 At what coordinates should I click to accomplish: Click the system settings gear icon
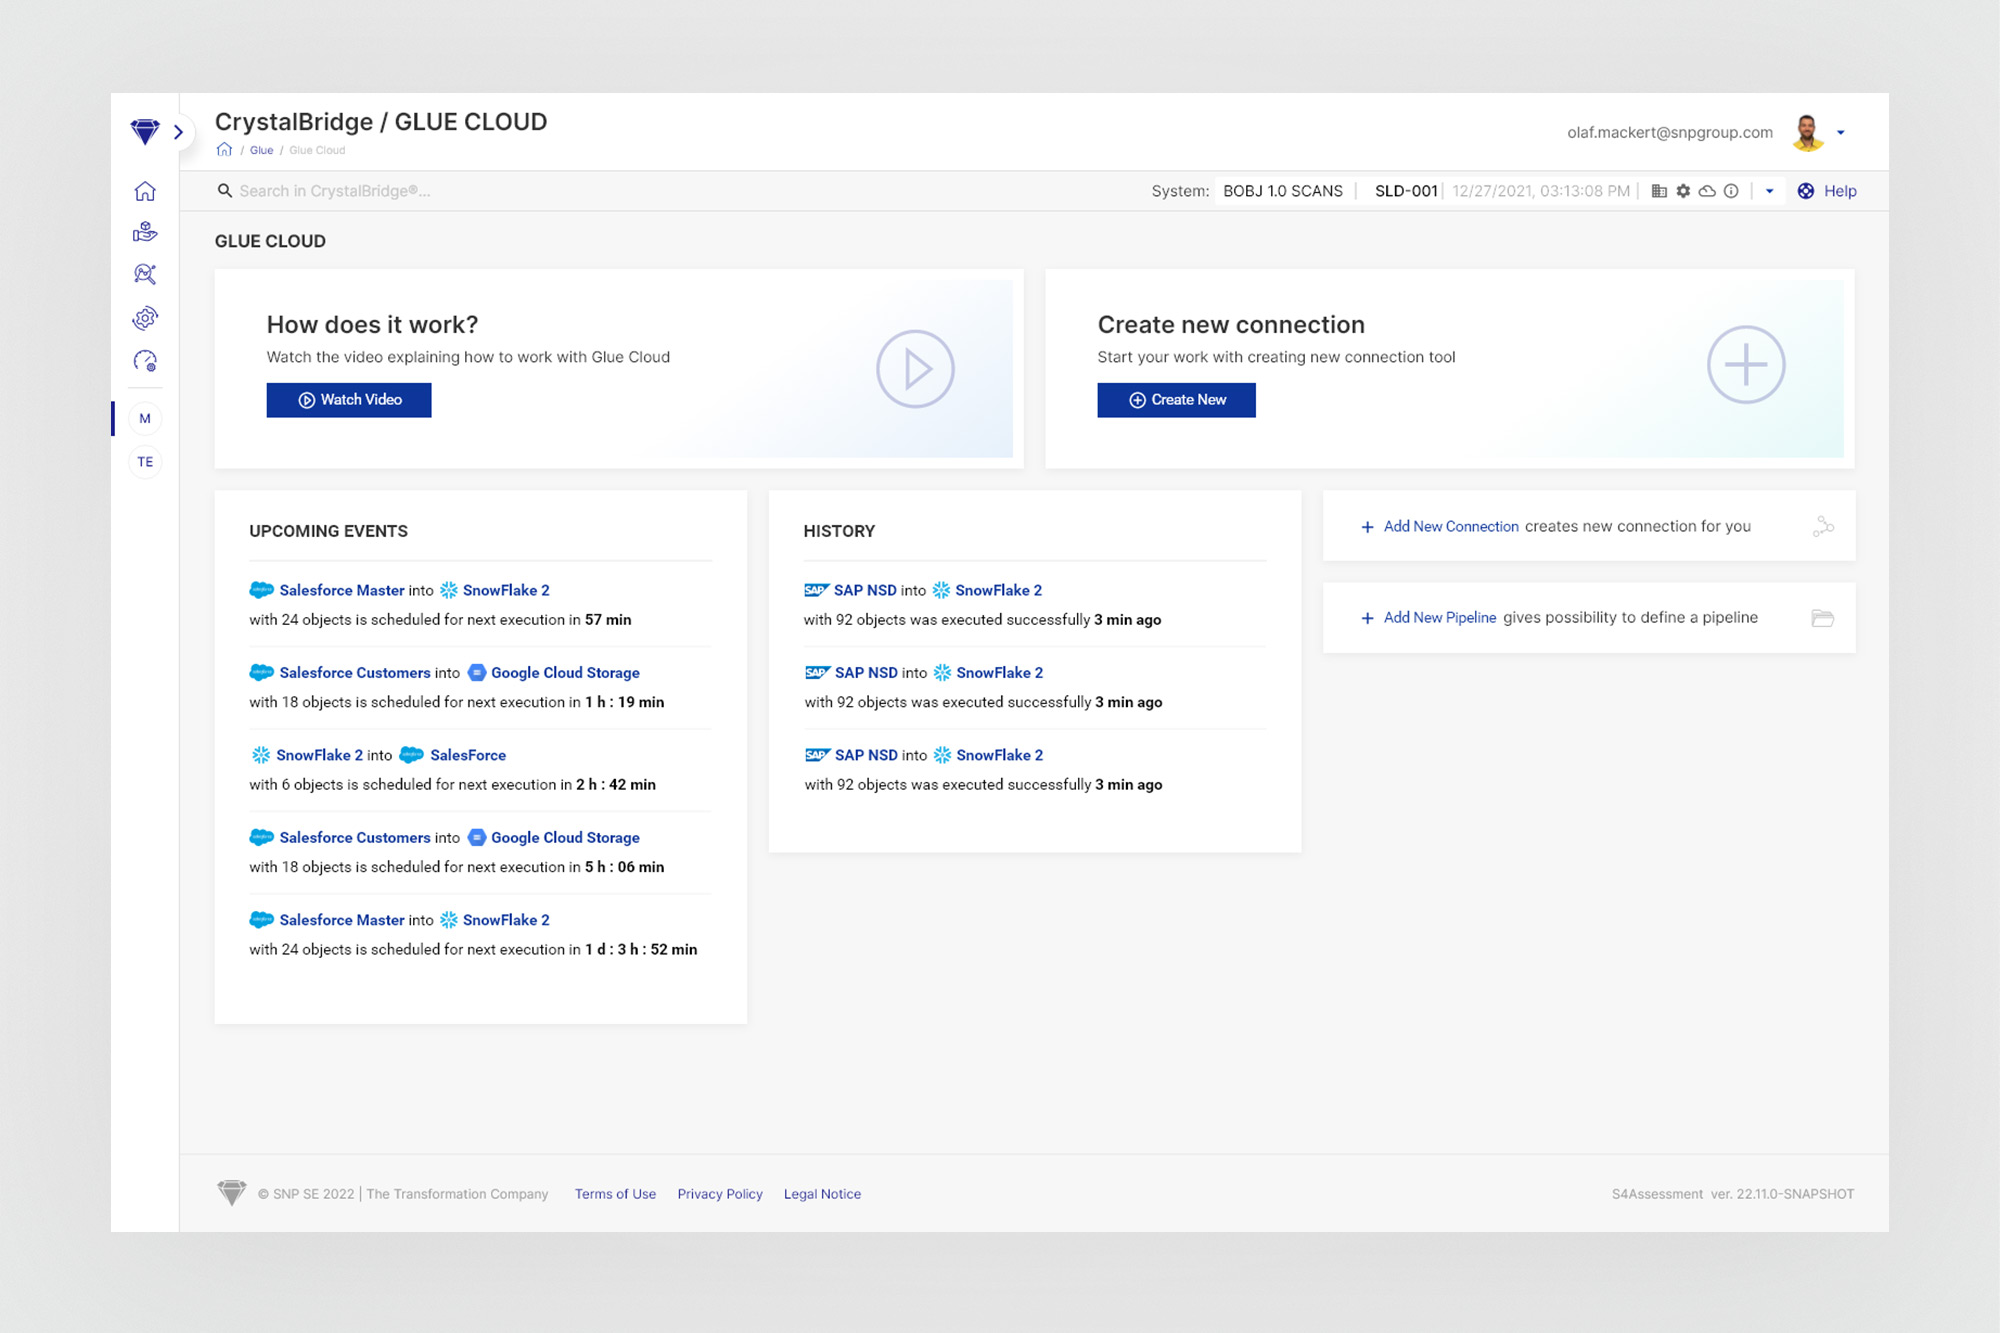[x=1683, y=191]
